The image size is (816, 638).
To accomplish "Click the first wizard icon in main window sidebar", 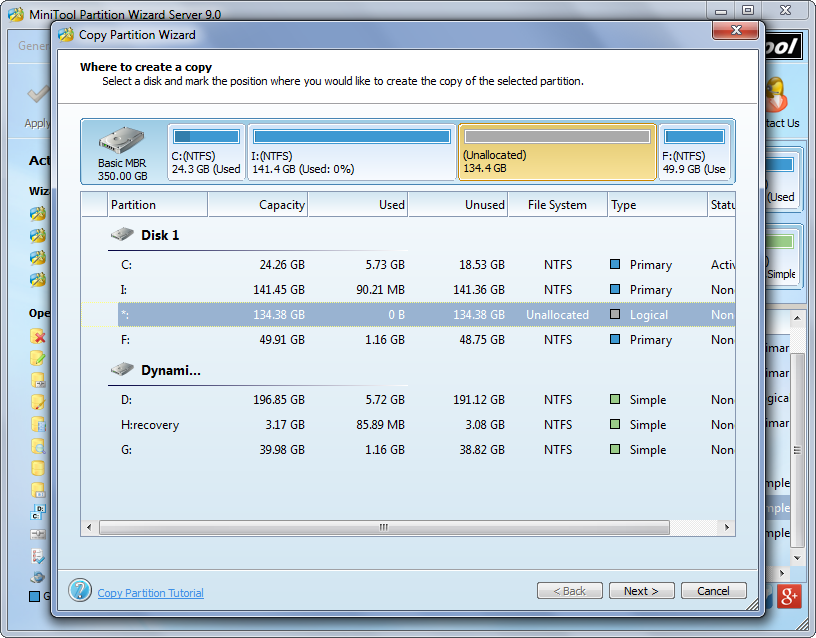I will pos(38,213).
